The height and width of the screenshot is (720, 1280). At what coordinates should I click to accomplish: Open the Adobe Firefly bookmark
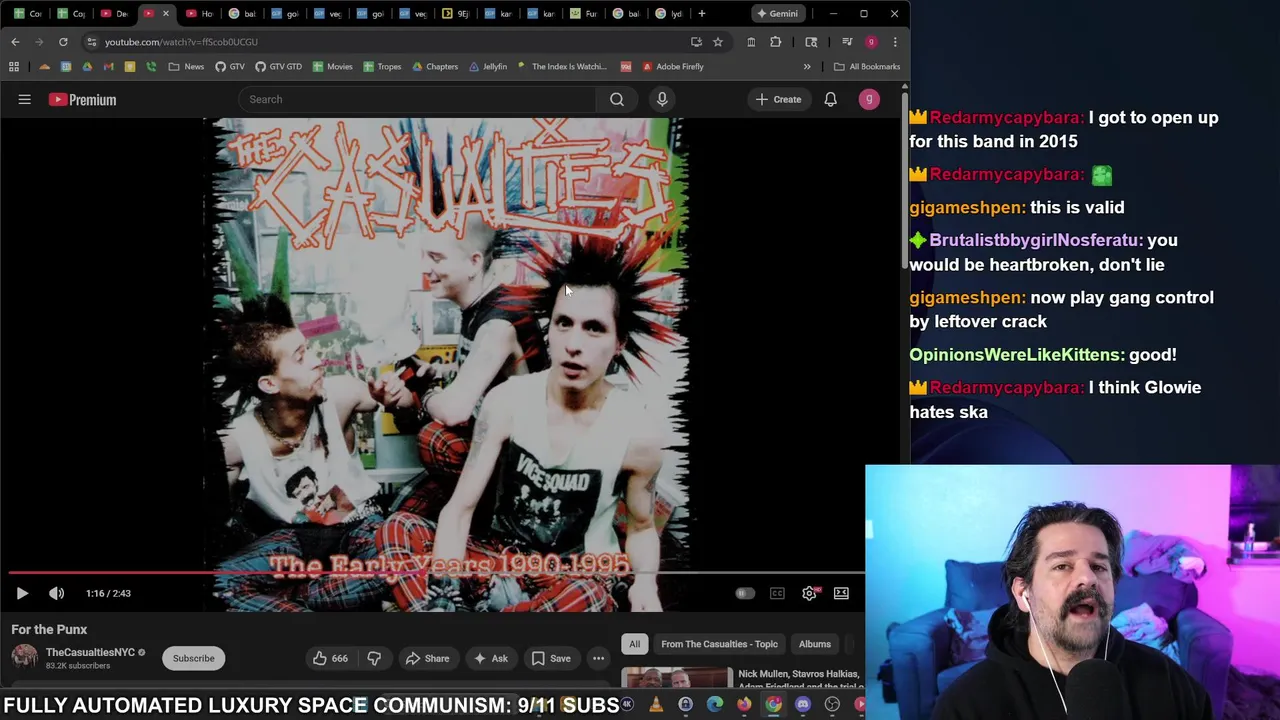(673, 67)
